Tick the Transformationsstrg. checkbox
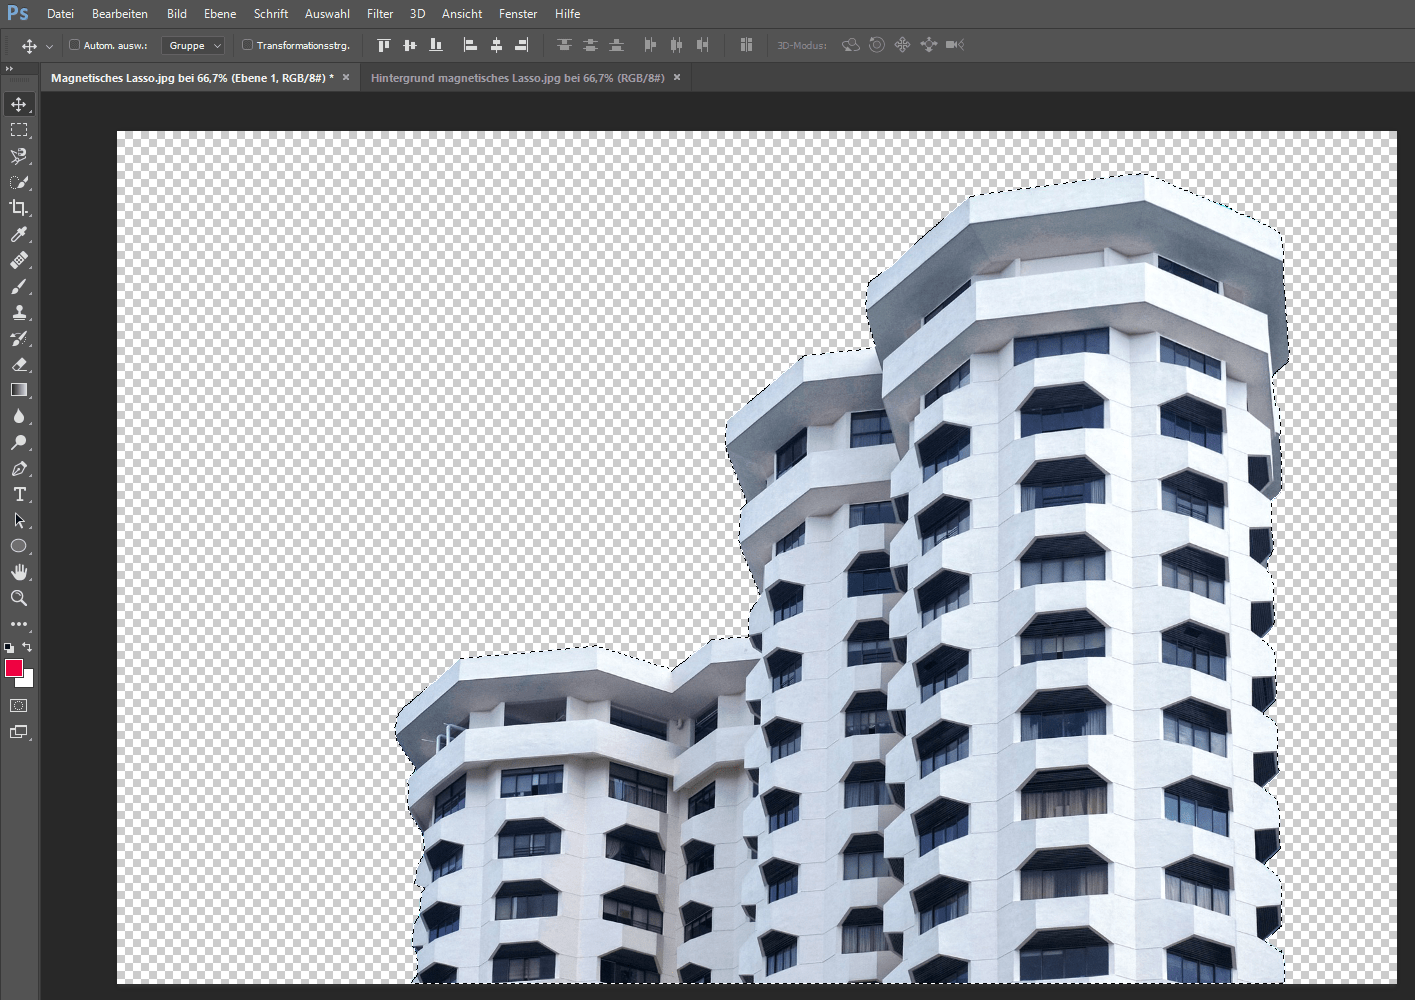This screenshot has height=1000, width=1415. [247, 45]
